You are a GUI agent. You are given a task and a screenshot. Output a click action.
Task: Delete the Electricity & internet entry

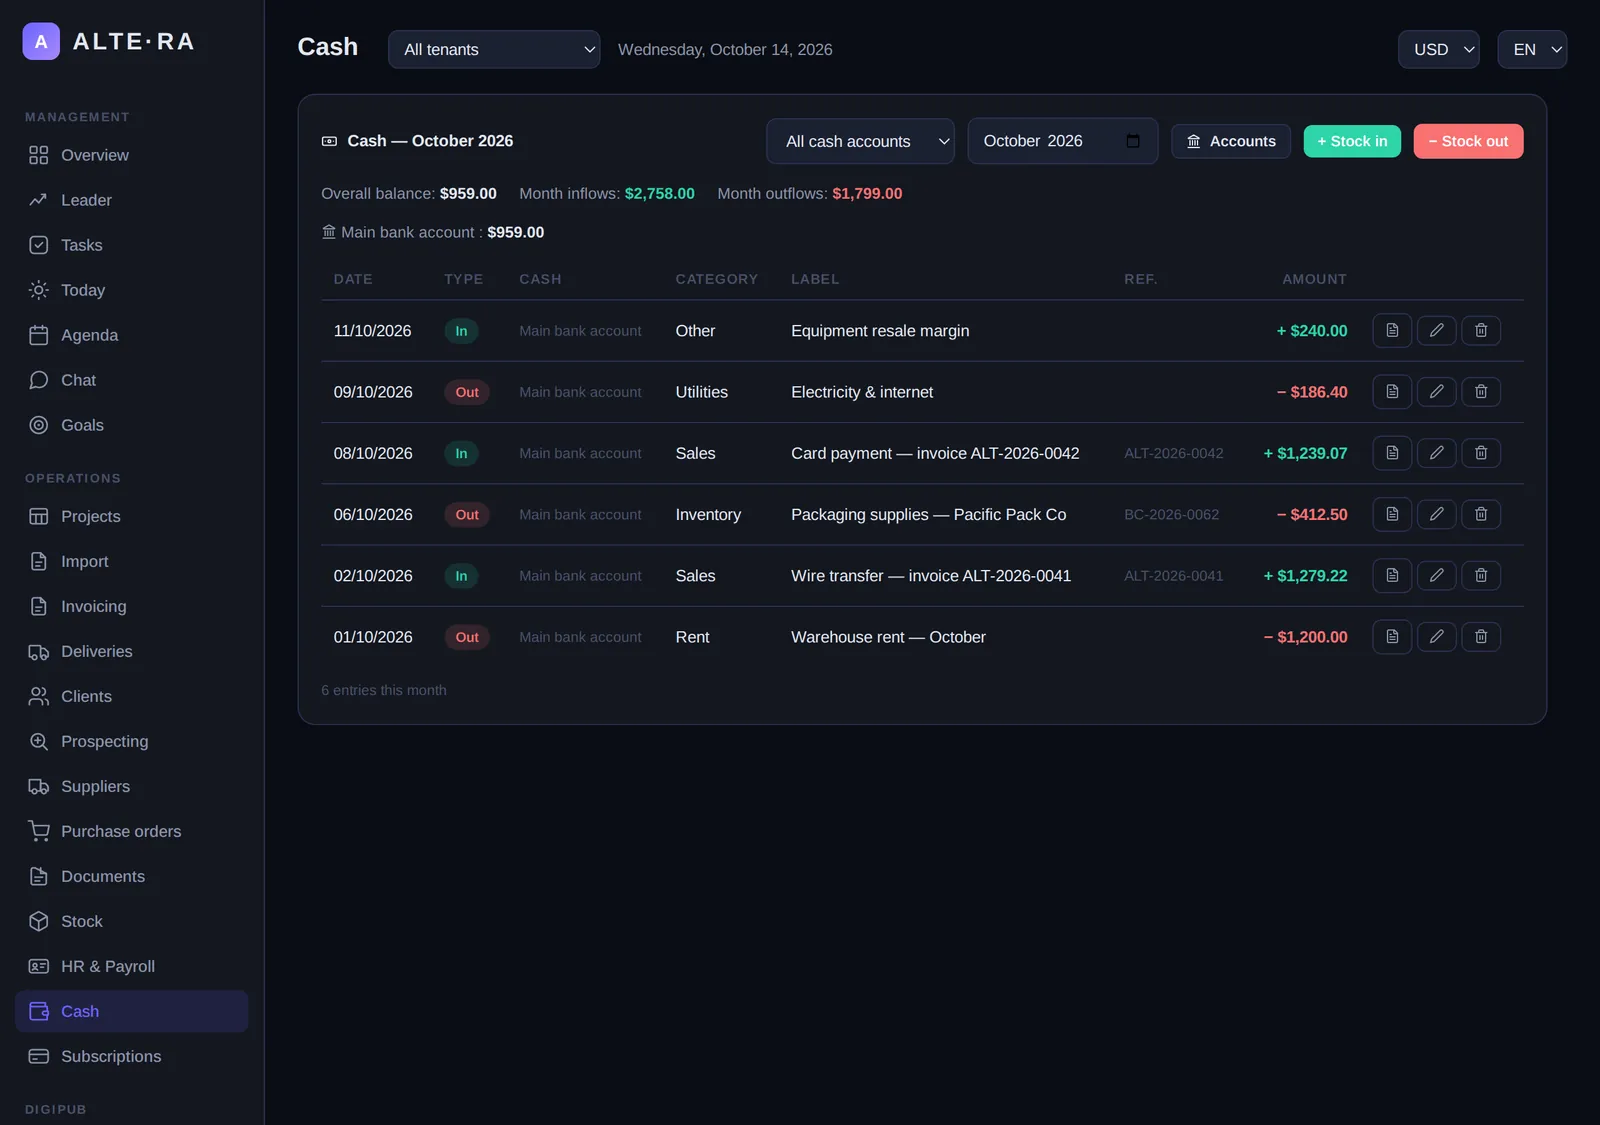[1481, 392]
